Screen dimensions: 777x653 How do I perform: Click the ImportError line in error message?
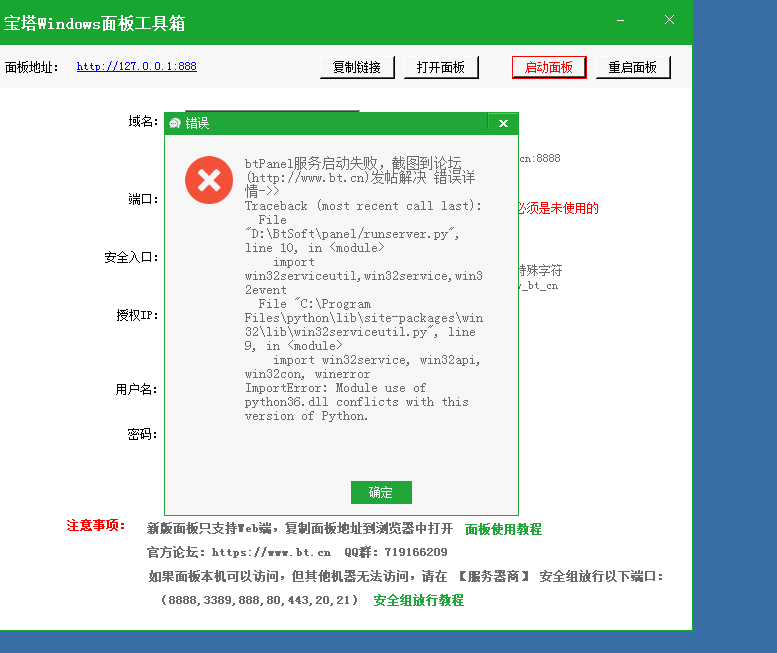click(x=335, y=388)
